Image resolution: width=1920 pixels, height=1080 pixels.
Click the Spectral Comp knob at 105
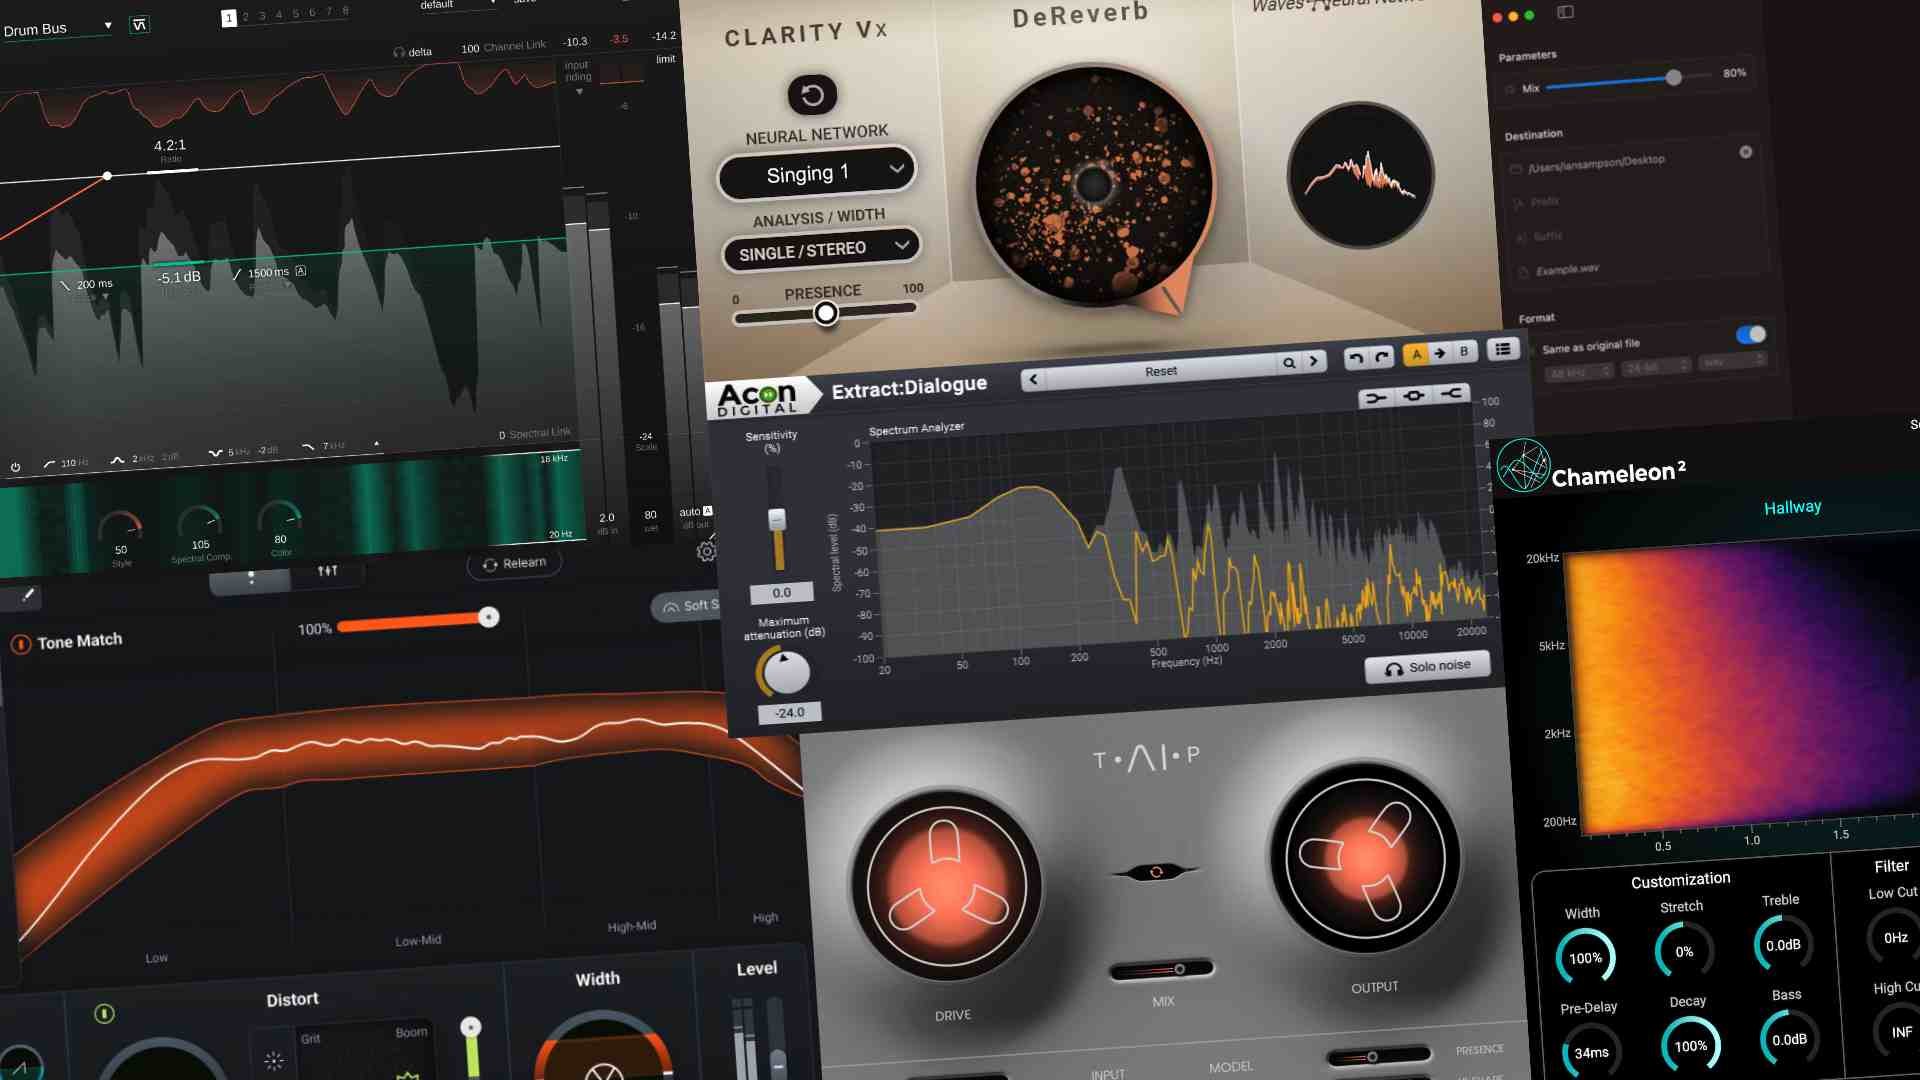pyautogui.click(x=200, y=521)
